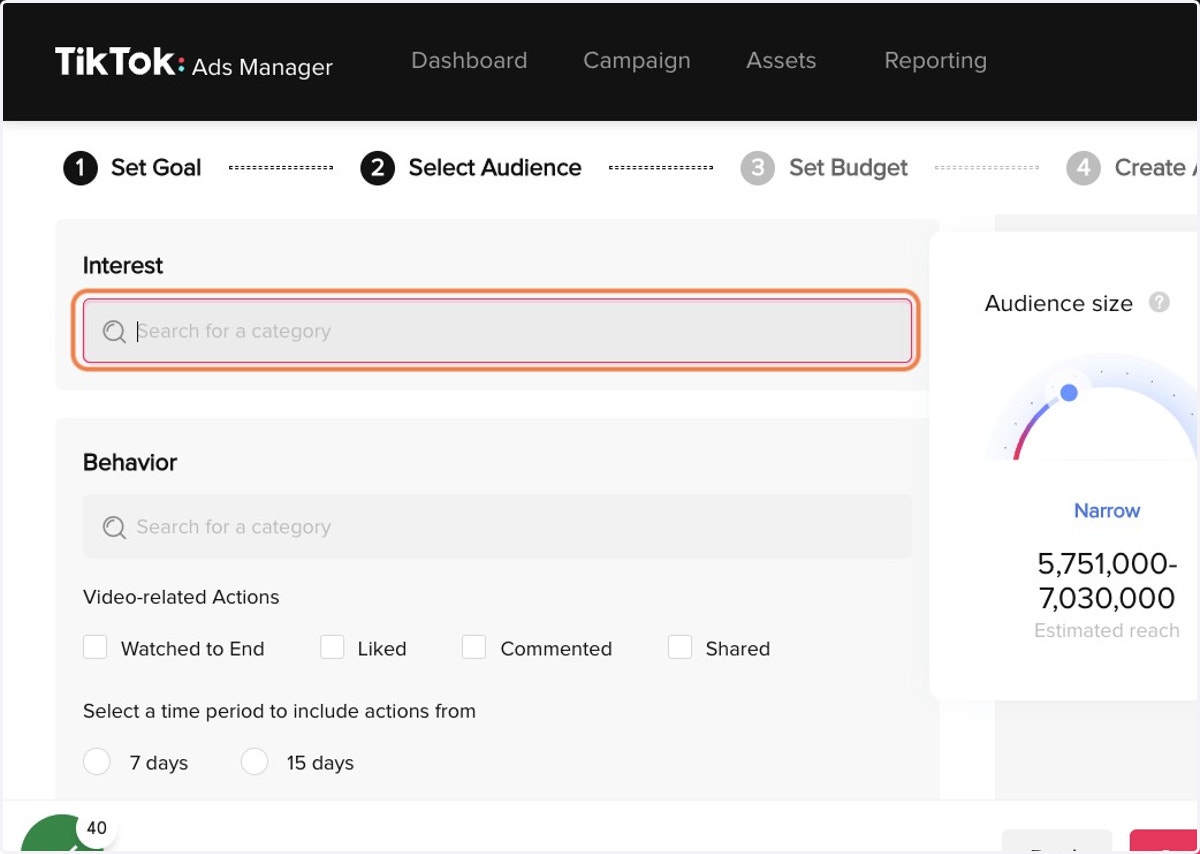Select the 7 days radio option
Image resolution: width=1200 pixels, height=854 pixels.
coord(97,762)
